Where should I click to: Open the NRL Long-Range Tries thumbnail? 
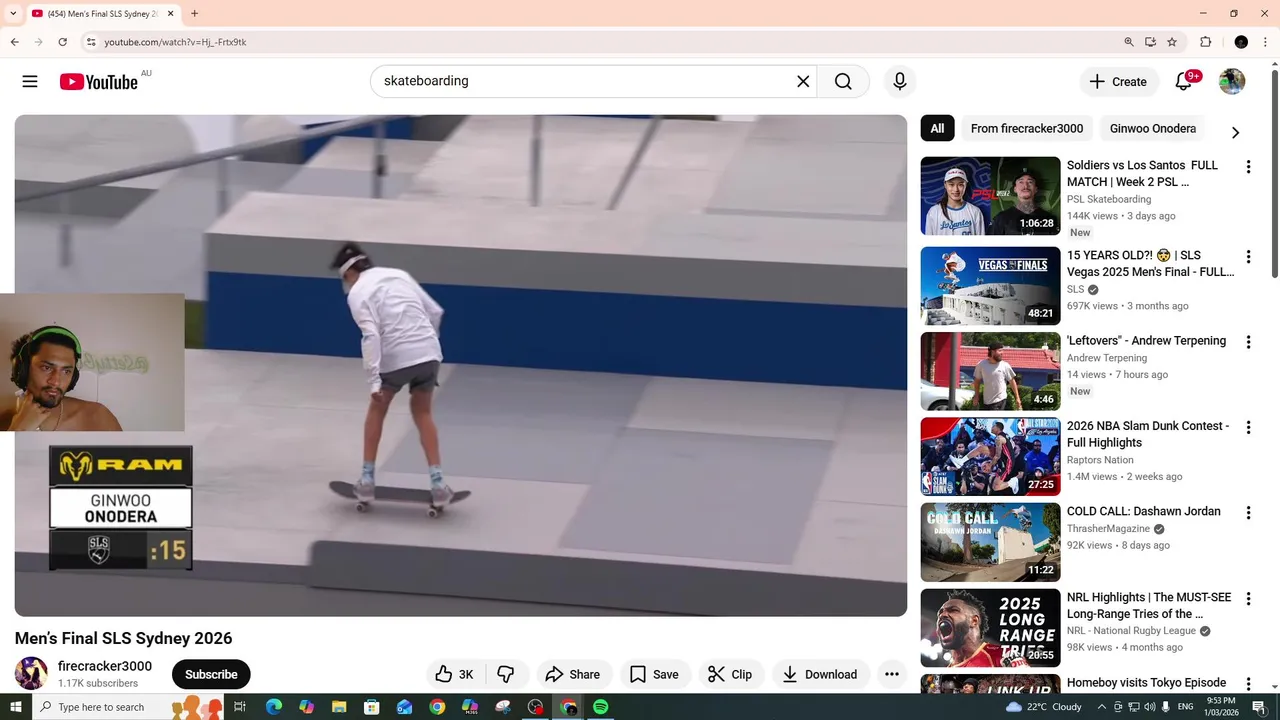tap(990, 628)
